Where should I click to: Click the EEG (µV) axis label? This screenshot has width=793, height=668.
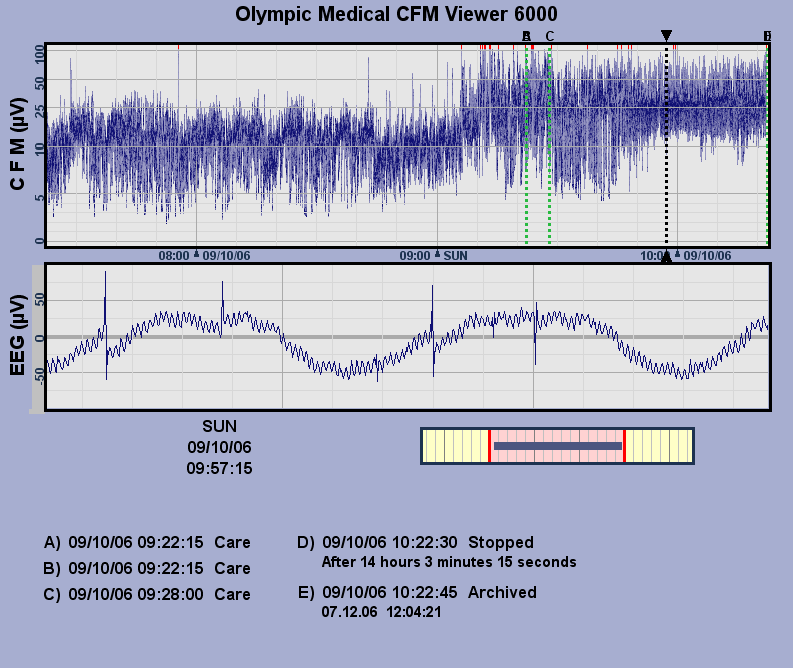tap(17, 335)
